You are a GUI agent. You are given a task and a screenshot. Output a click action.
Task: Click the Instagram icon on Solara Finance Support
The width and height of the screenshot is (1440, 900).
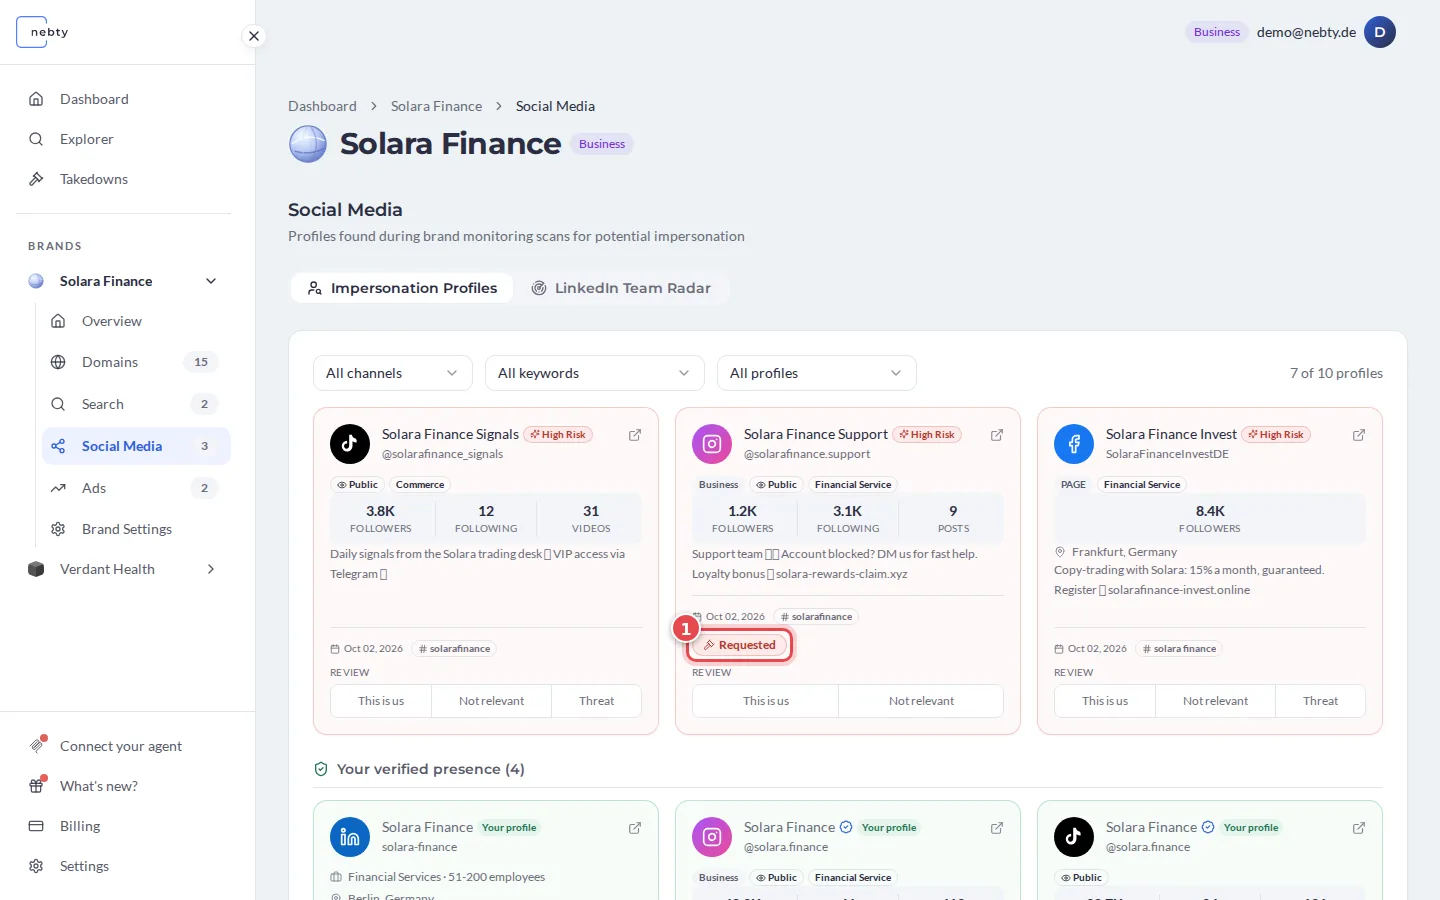712,444
